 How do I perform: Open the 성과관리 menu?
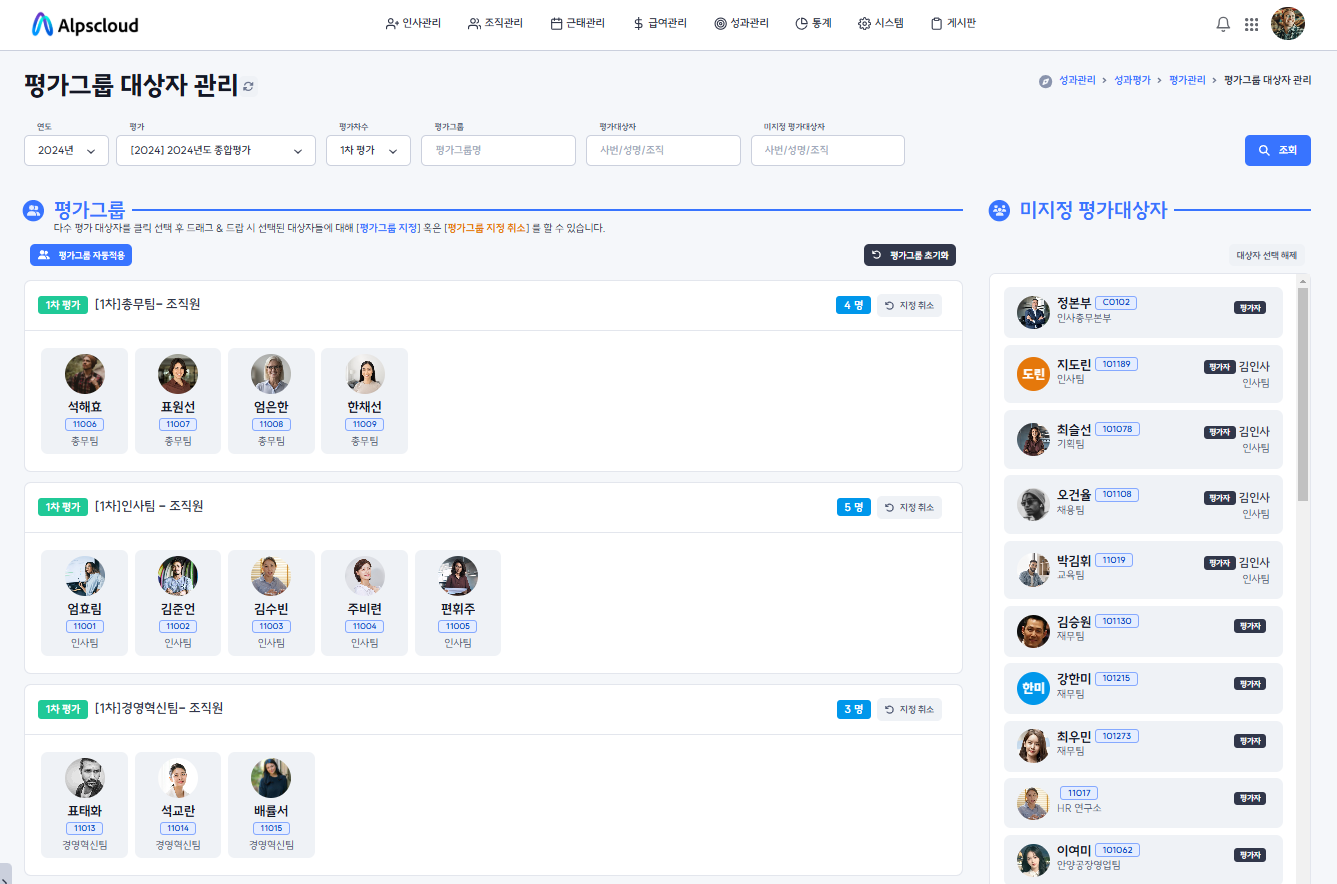(741, 24)
